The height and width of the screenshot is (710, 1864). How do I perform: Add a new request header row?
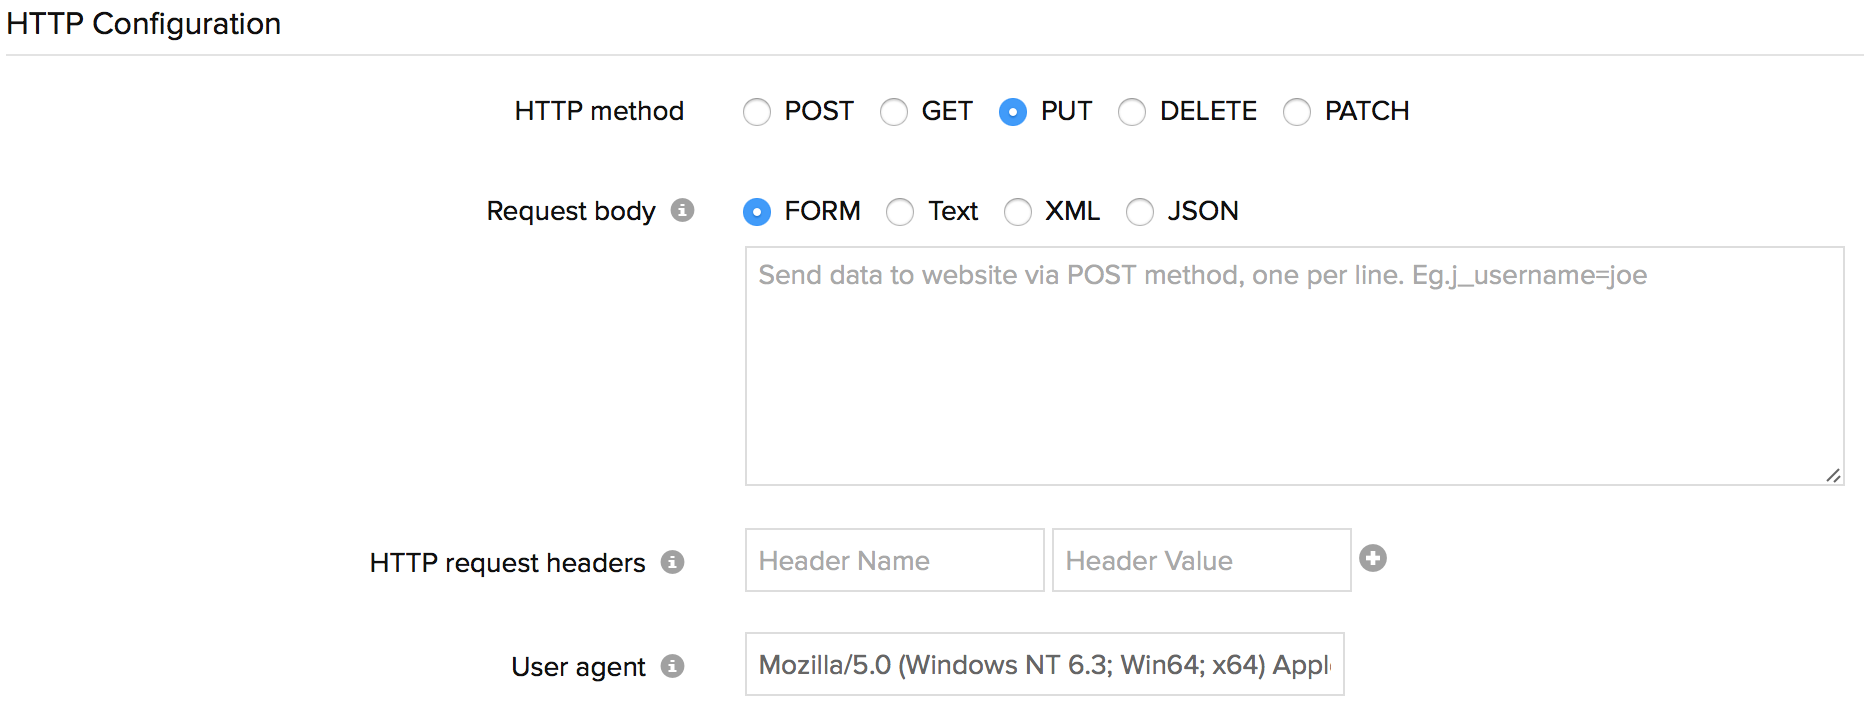click(x=1373, y=559)
